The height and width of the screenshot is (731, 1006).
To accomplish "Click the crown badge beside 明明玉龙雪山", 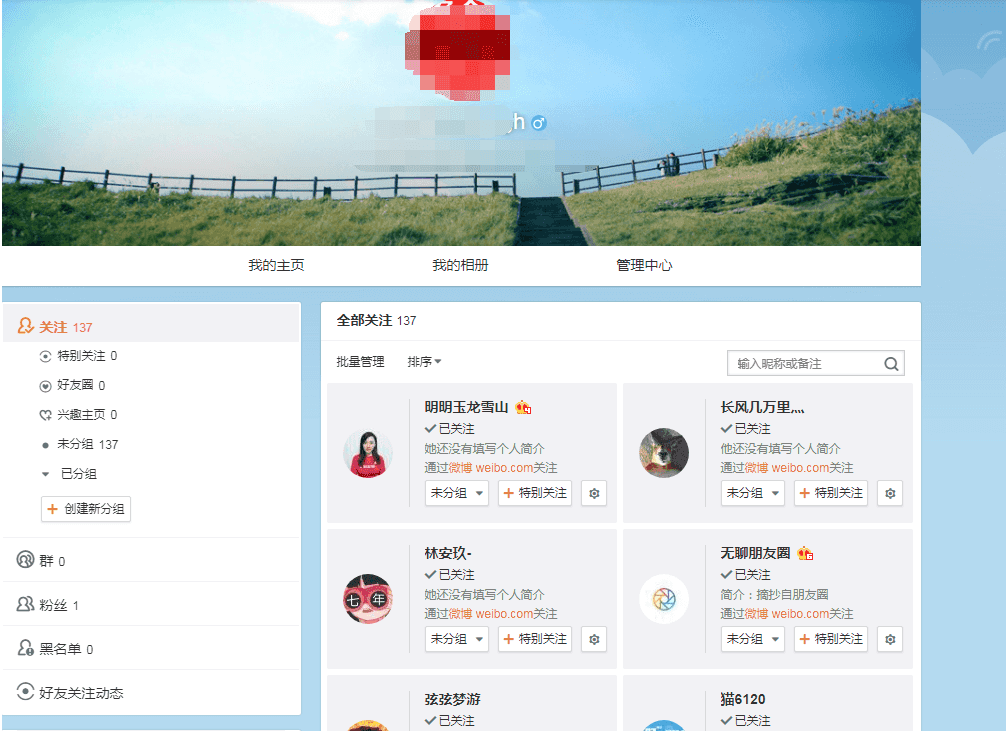I will 523,408.
